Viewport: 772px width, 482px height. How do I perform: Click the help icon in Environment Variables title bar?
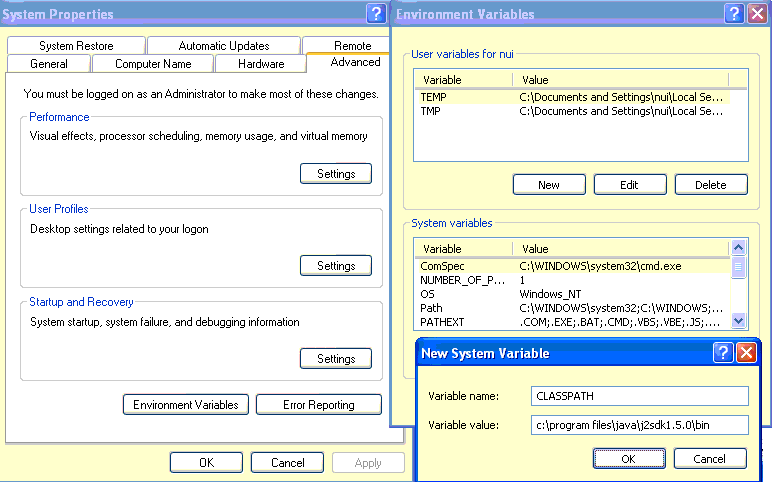[x=734, y=13]
